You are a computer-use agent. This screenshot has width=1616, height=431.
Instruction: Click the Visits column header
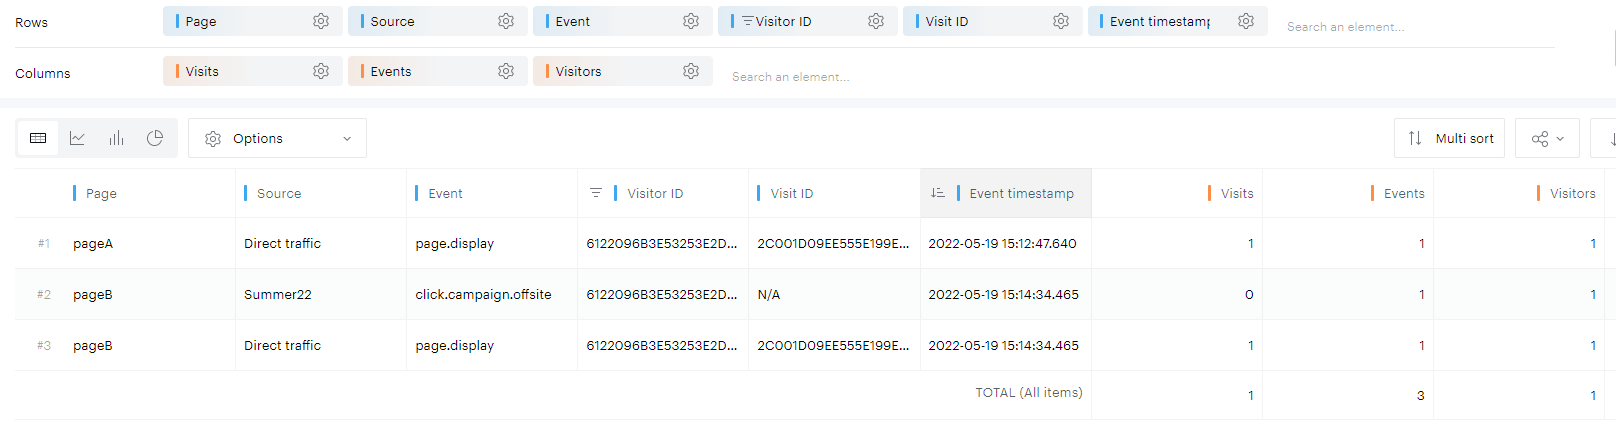[1236, 193]
